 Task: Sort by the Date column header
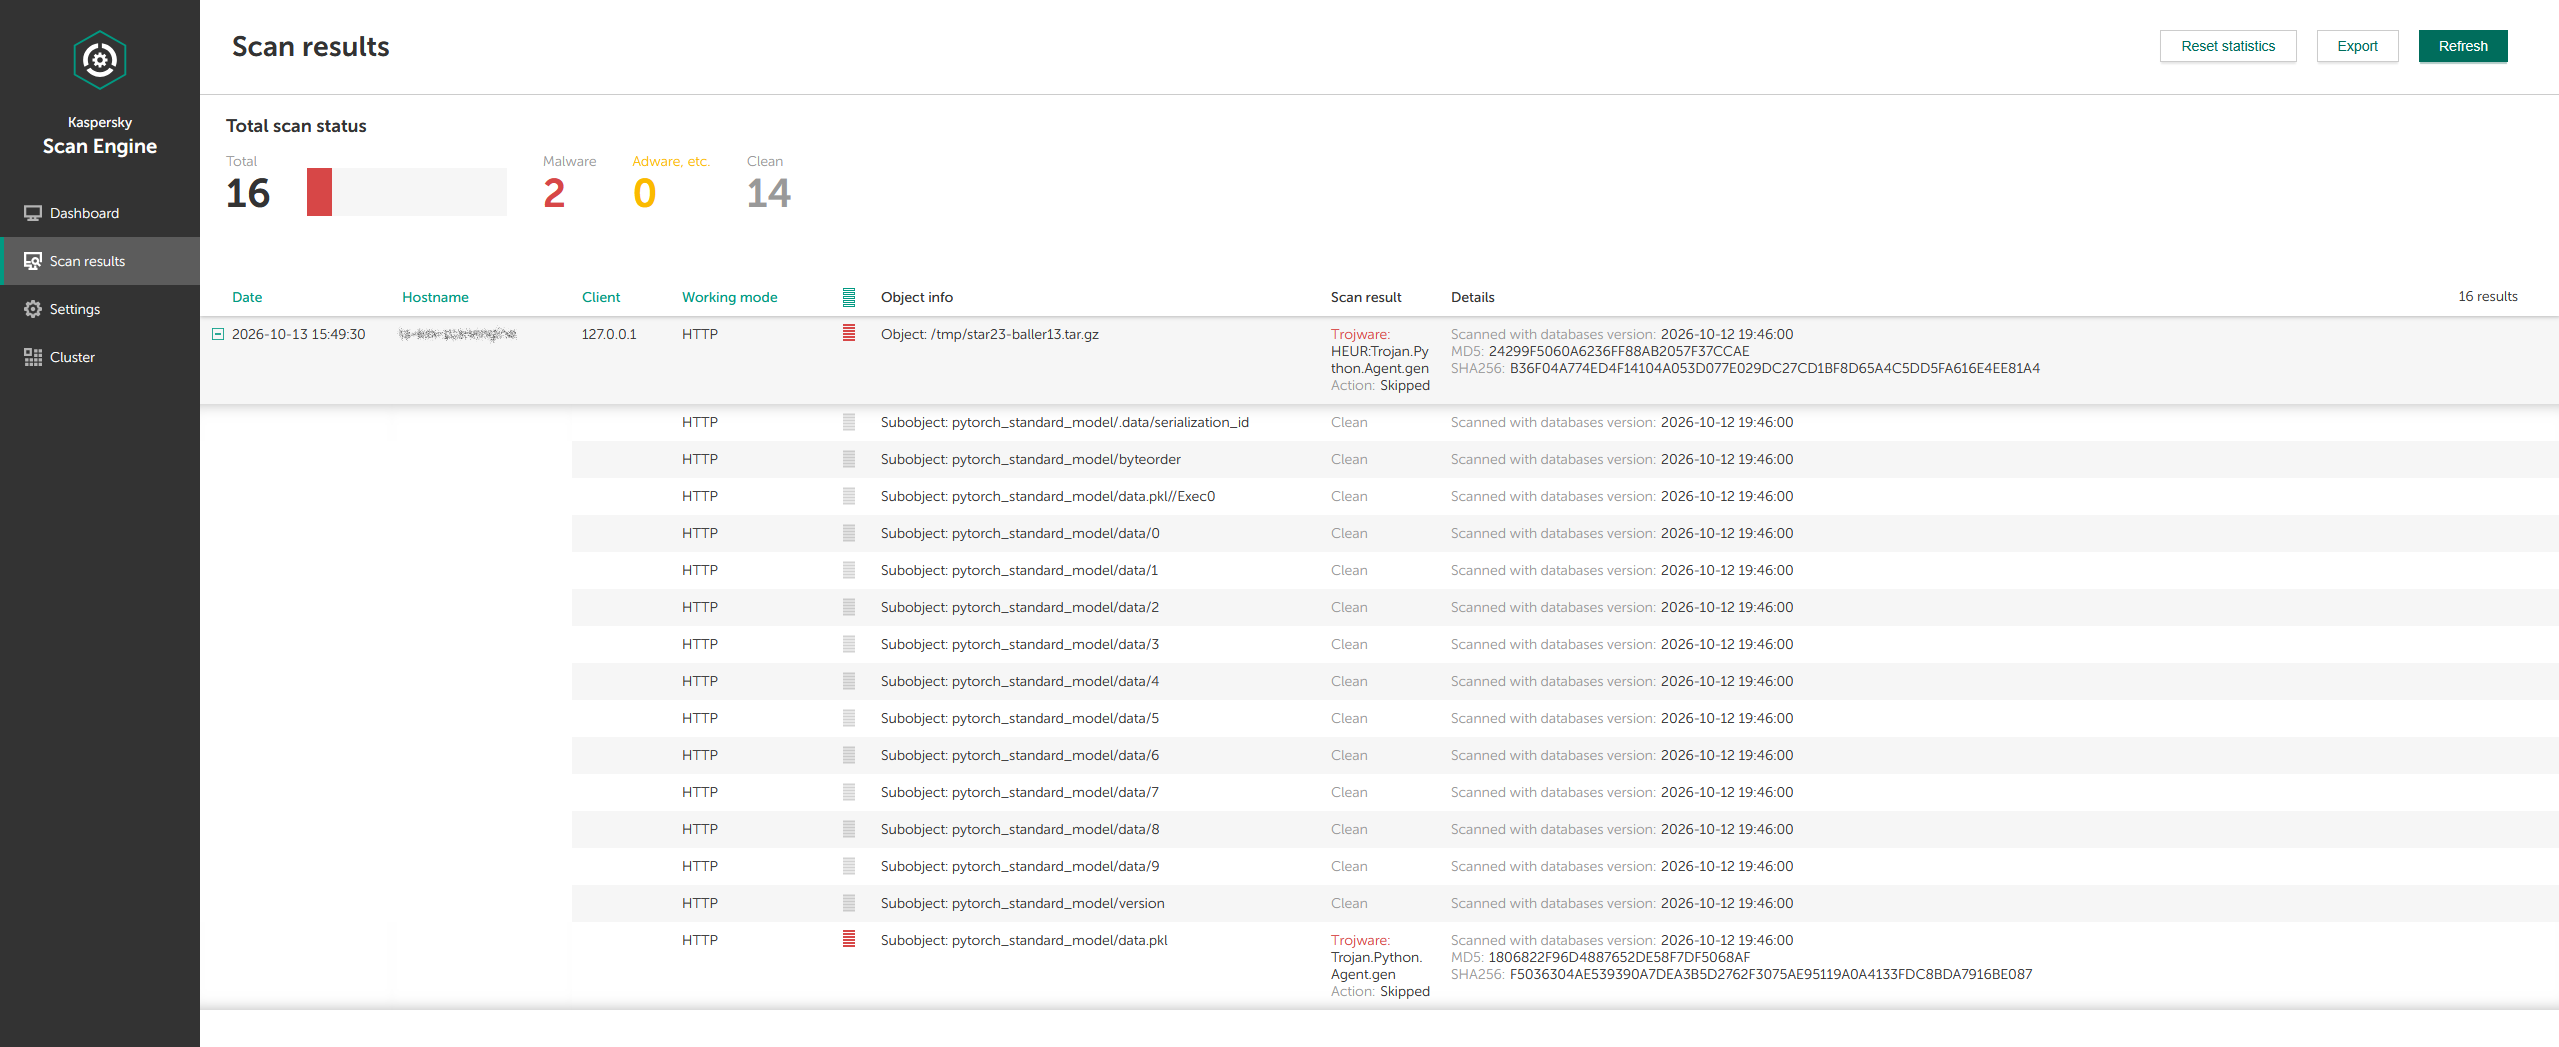pos(247,297)
